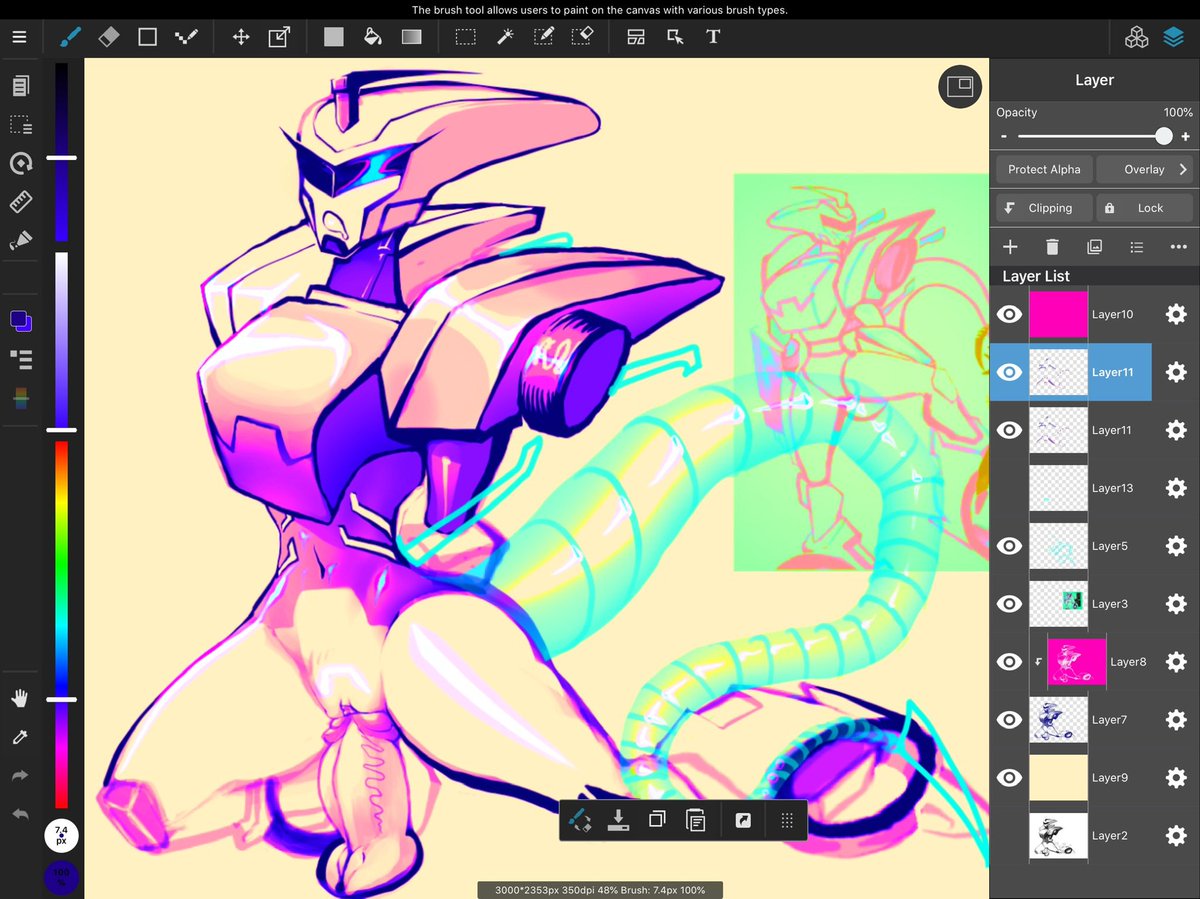Click the rainbow hue color bar

61,624
